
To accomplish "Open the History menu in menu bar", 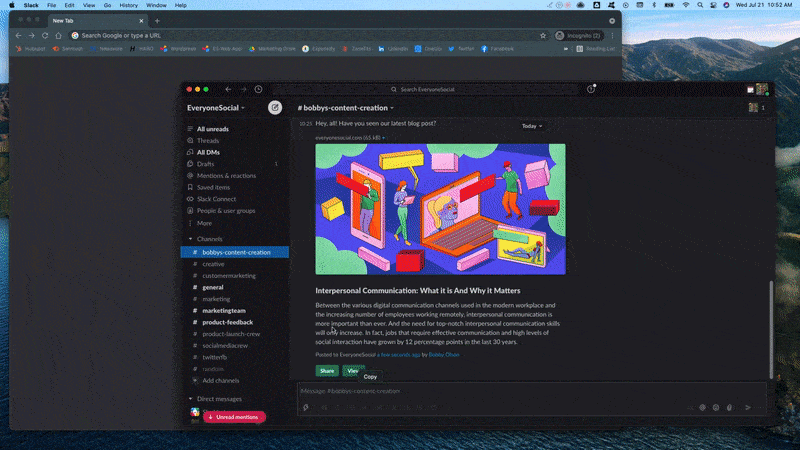I will point(129,5).
